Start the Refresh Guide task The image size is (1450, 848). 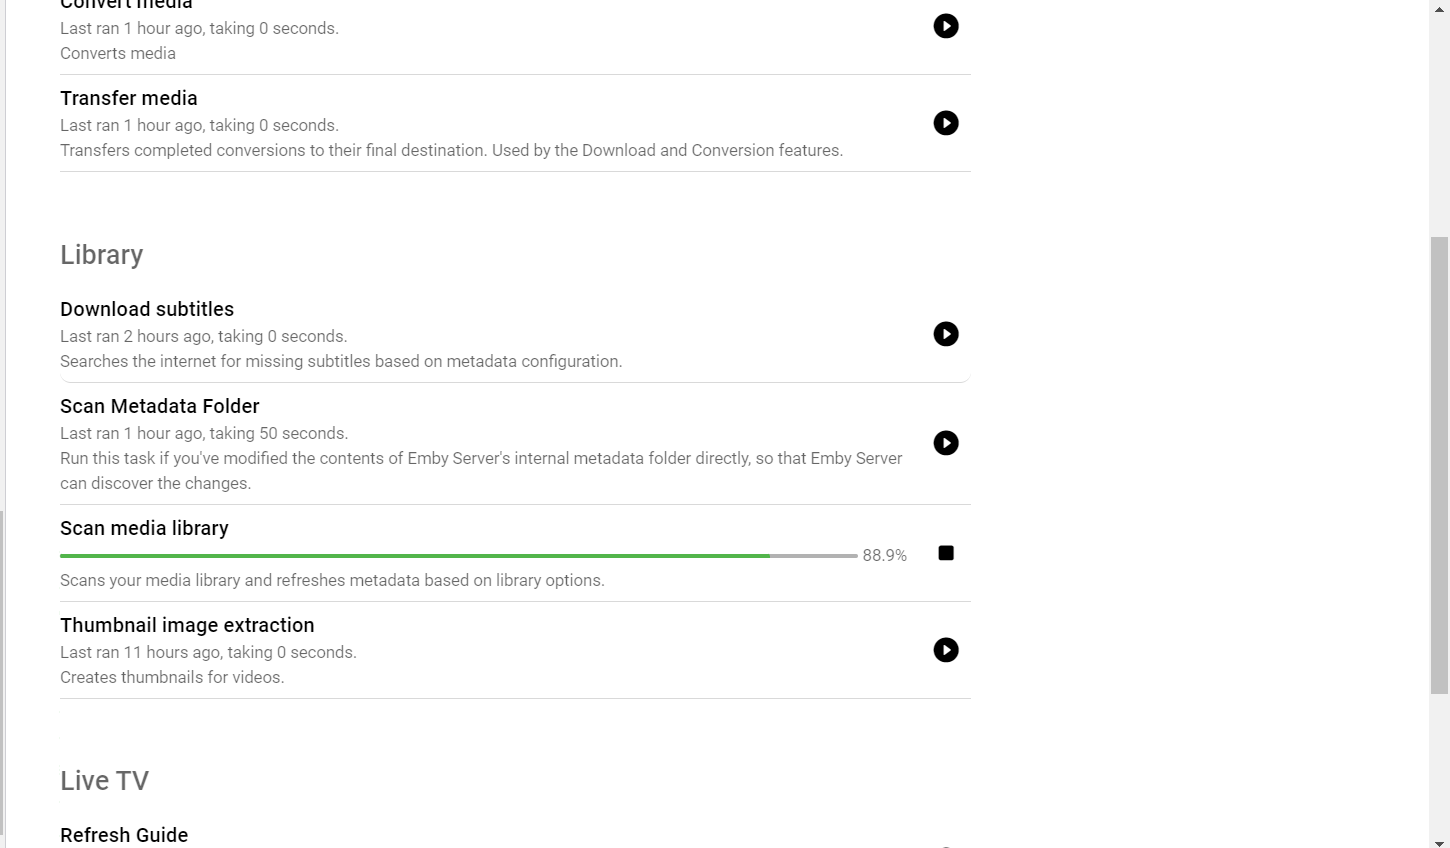945,845
